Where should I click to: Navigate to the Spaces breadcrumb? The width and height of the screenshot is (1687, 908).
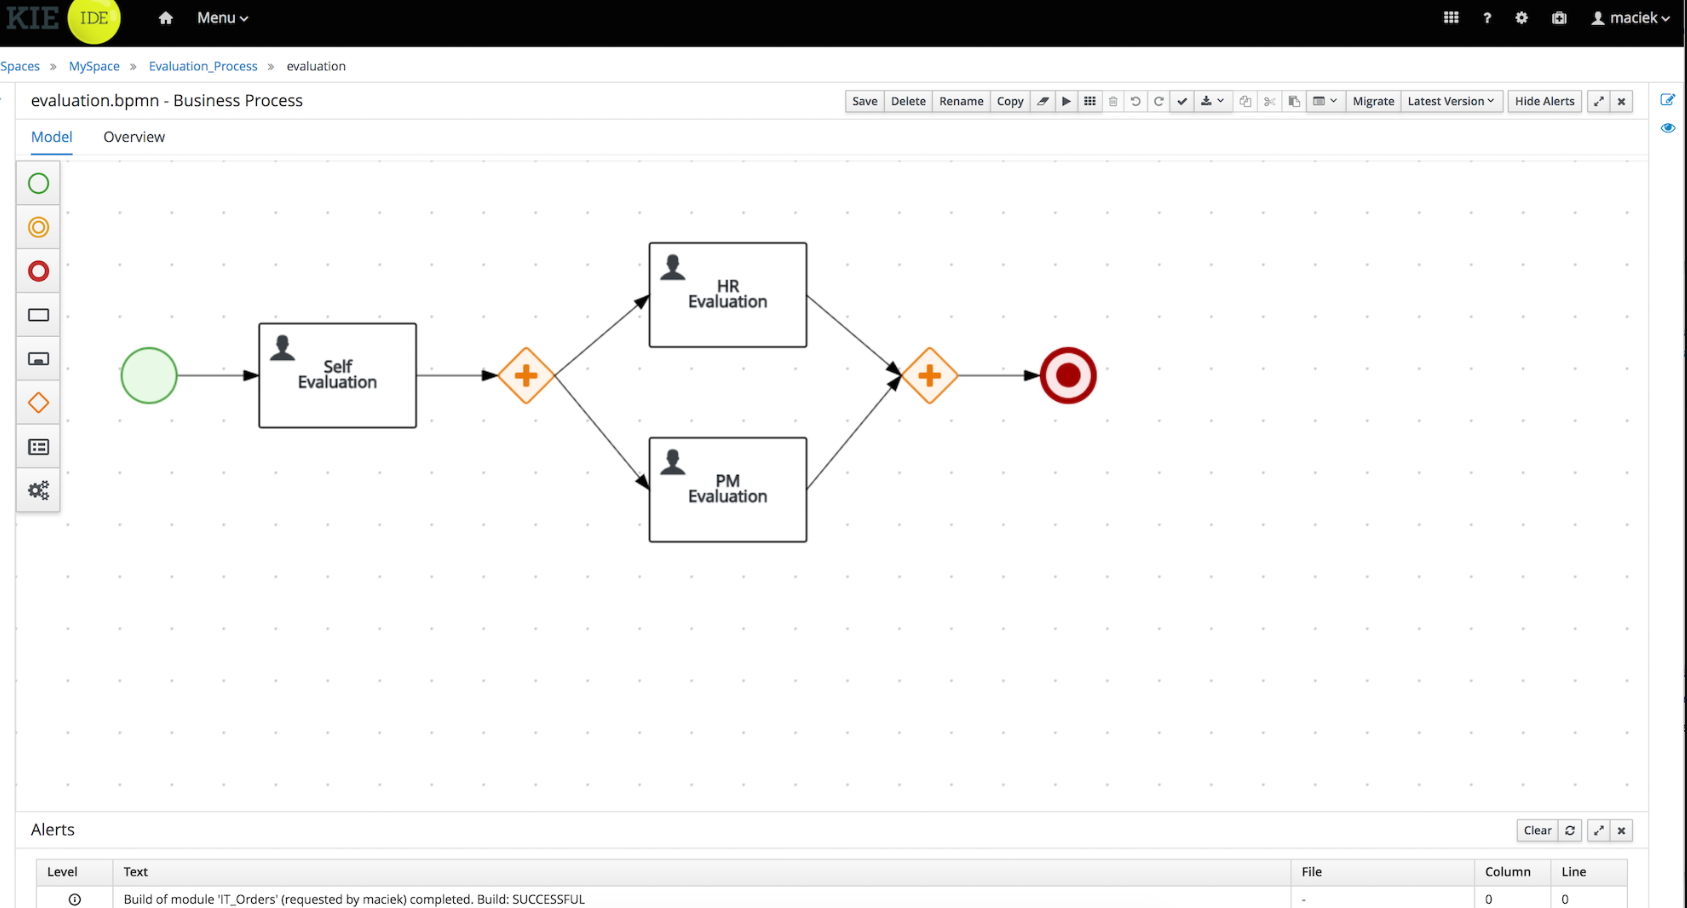point(20,66)
